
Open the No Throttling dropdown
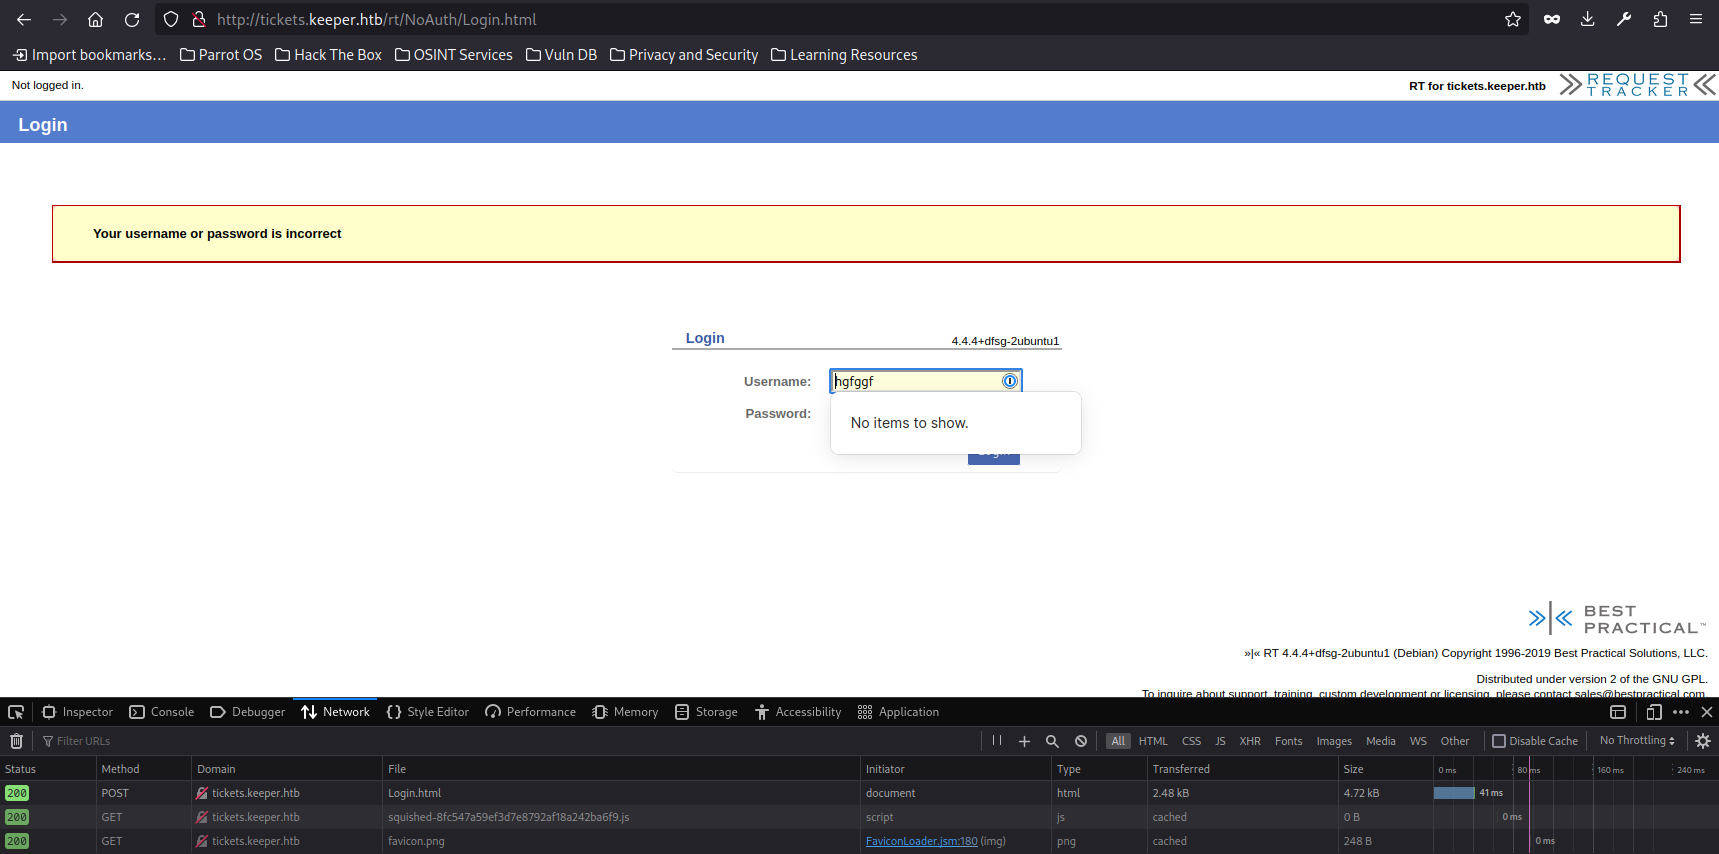1637,741
